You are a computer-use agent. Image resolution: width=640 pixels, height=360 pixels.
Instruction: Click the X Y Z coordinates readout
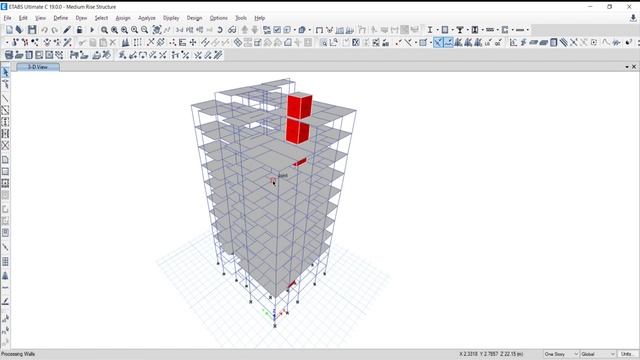491,354
